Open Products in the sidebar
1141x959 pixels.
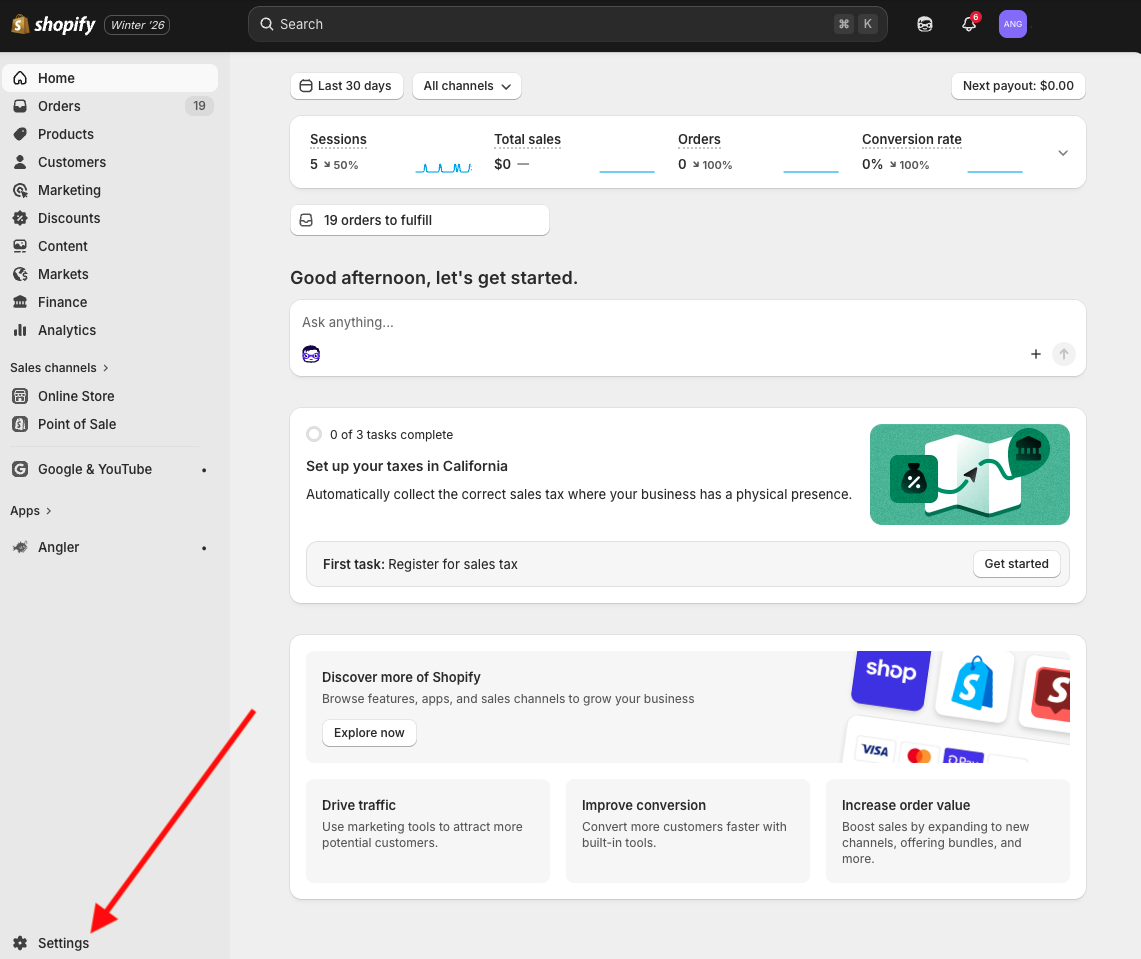110,134
